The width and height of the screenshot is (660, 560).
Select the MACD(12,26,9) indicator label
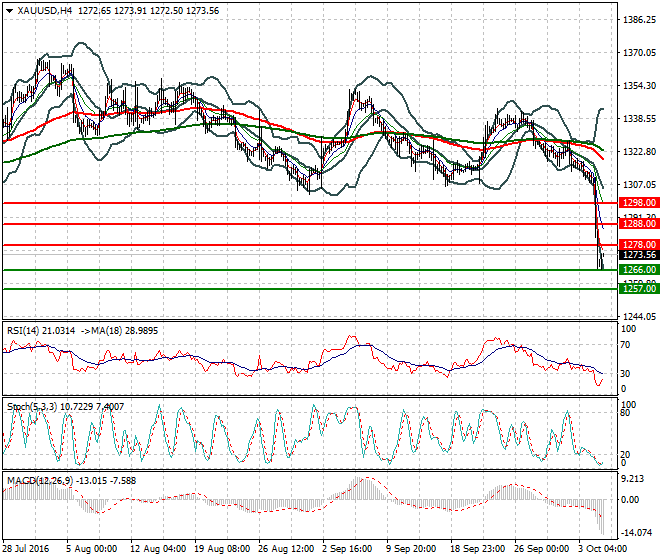click(x=71, y=481)
